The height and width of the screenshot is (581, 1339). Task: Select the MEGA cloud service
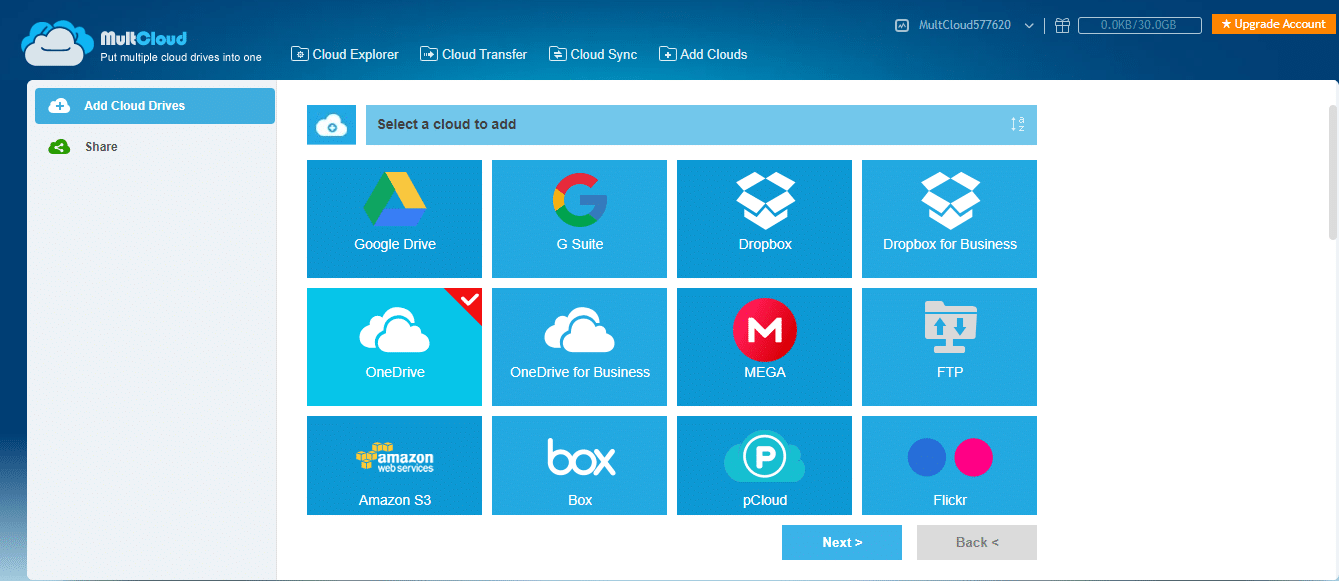pyautogui.click(x=763, y=346)
